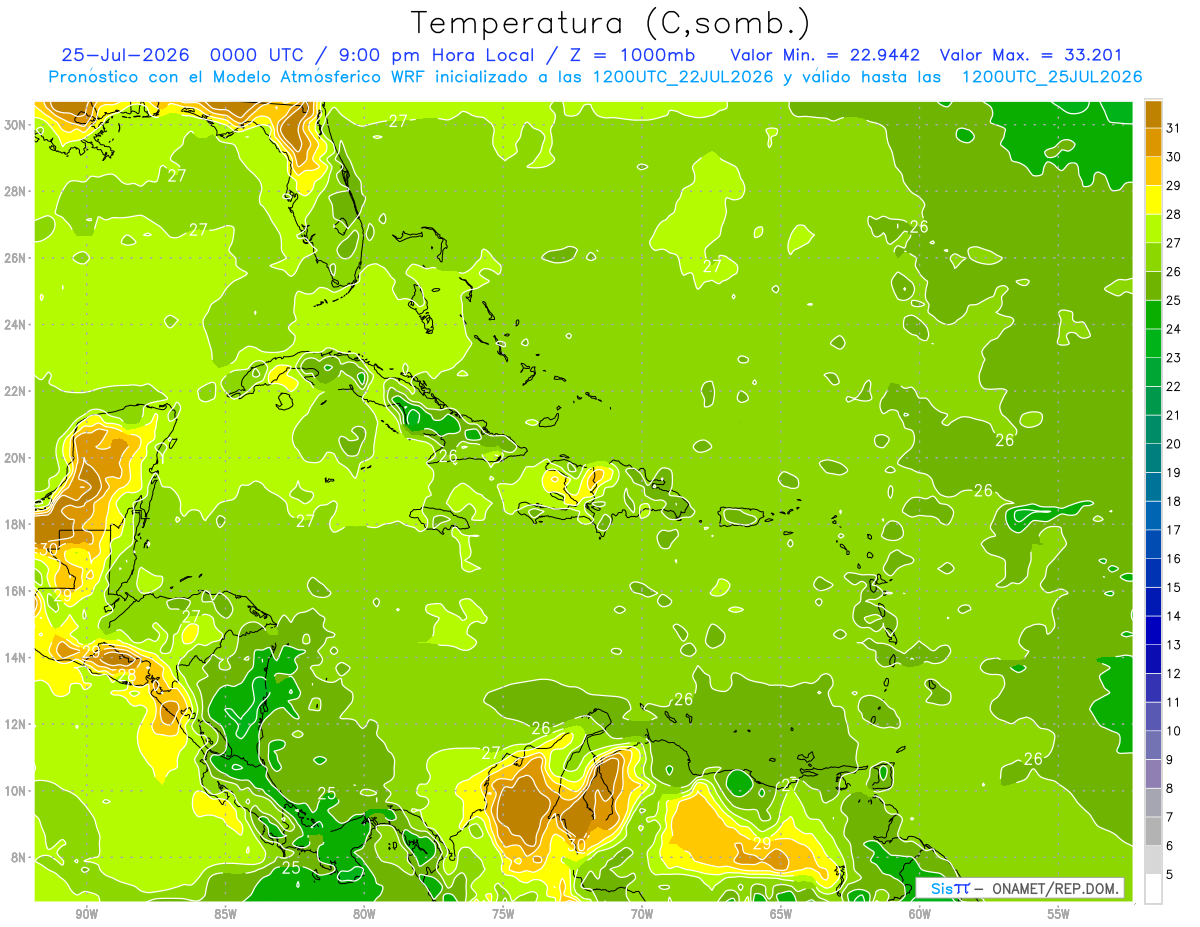Click blue legend band between 15 and 16

pyautogui.click(x=1153, y=572)
